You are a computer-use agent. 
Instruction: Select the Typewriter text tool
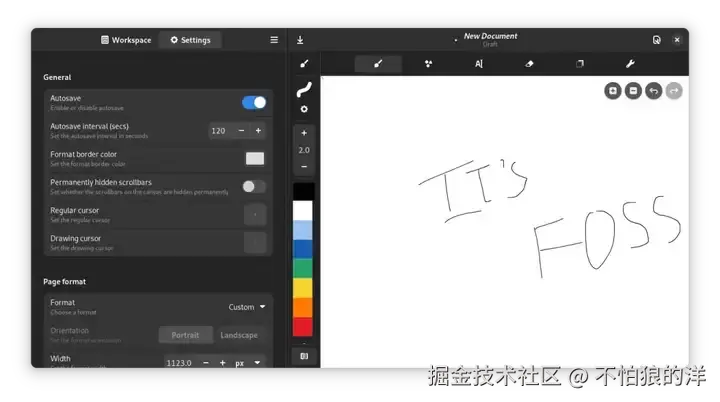[479, 64]
